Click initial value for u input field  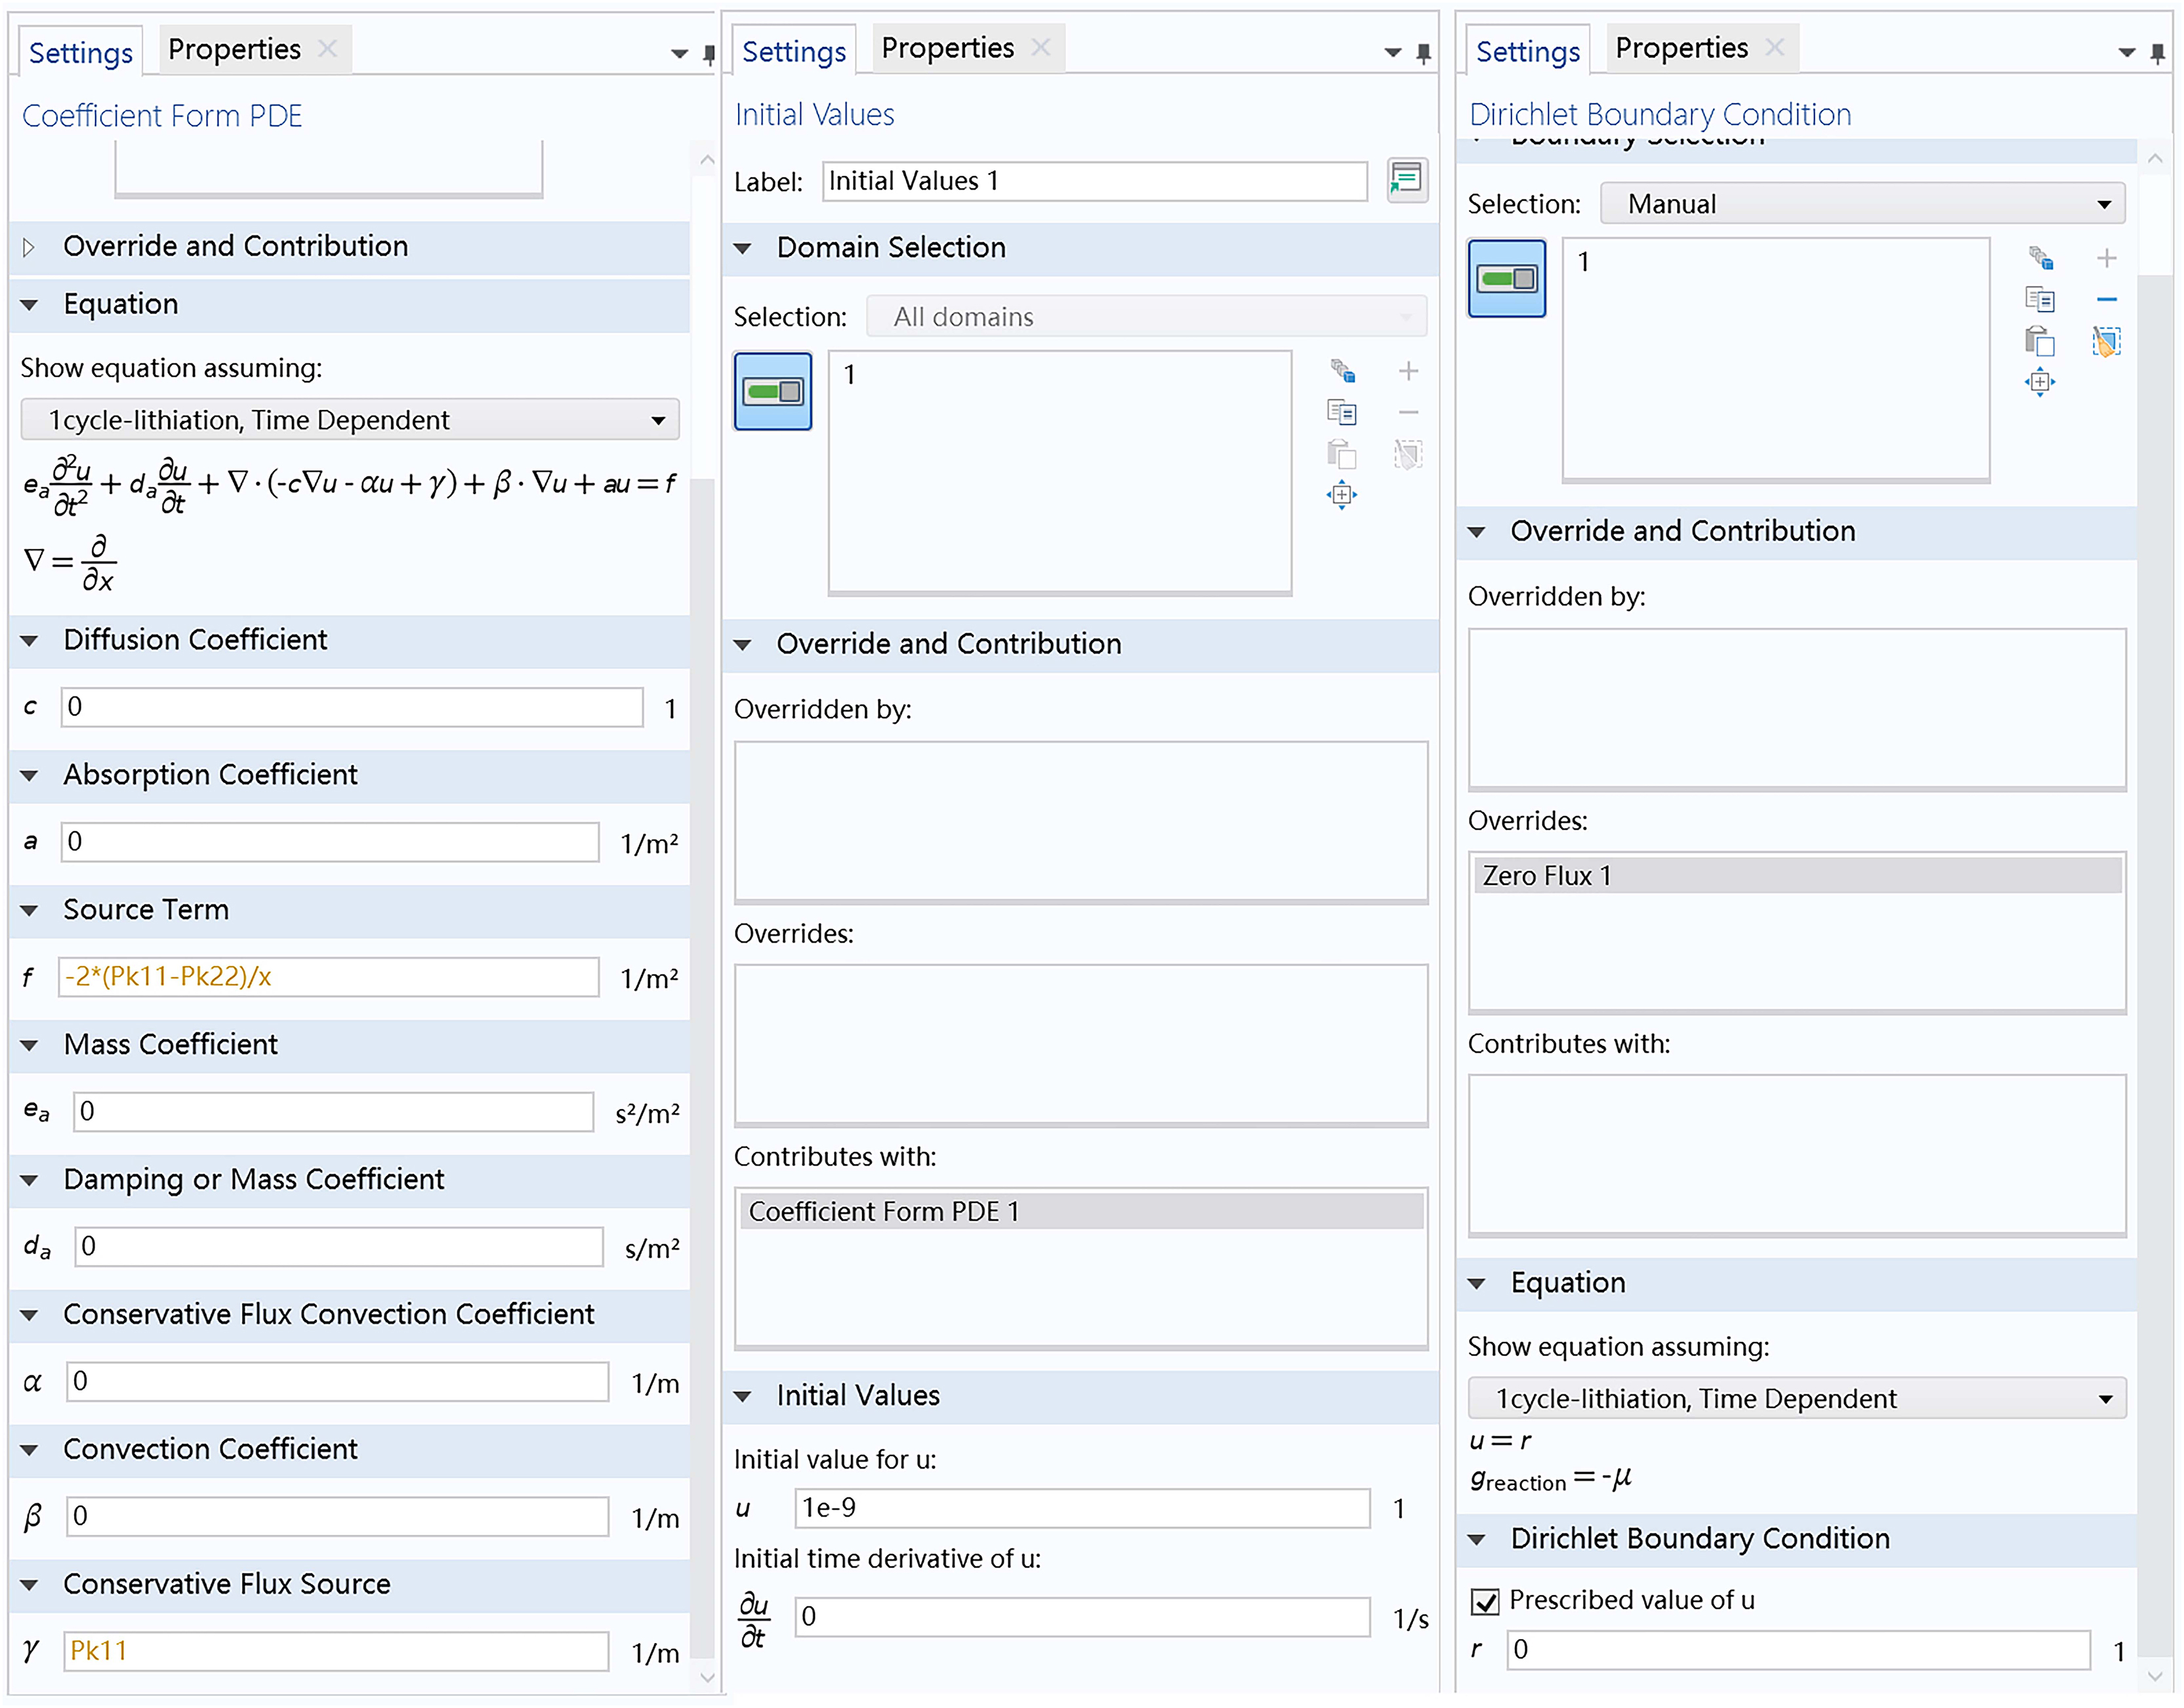point(1081,1508)
